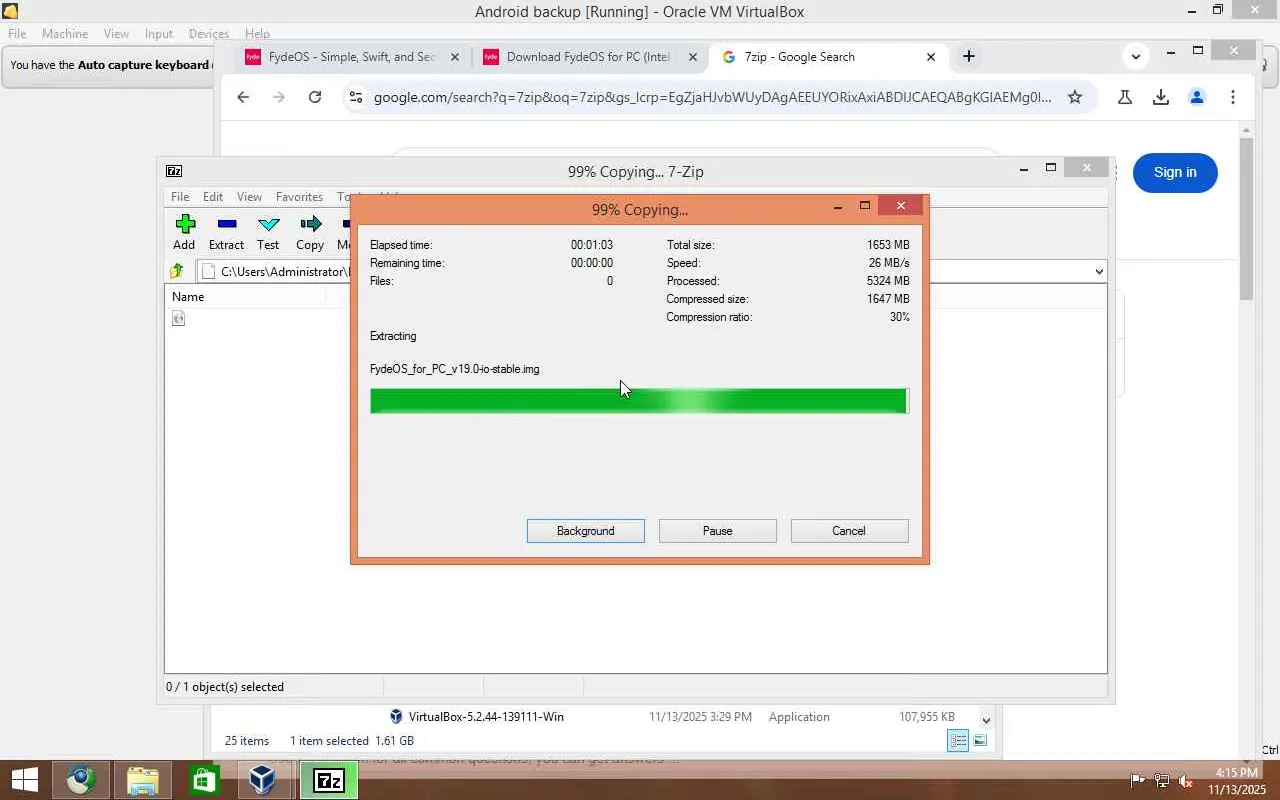
Task: Click the 7z icon in the 7-Zip title bar
Action: [x=174, y=171]
